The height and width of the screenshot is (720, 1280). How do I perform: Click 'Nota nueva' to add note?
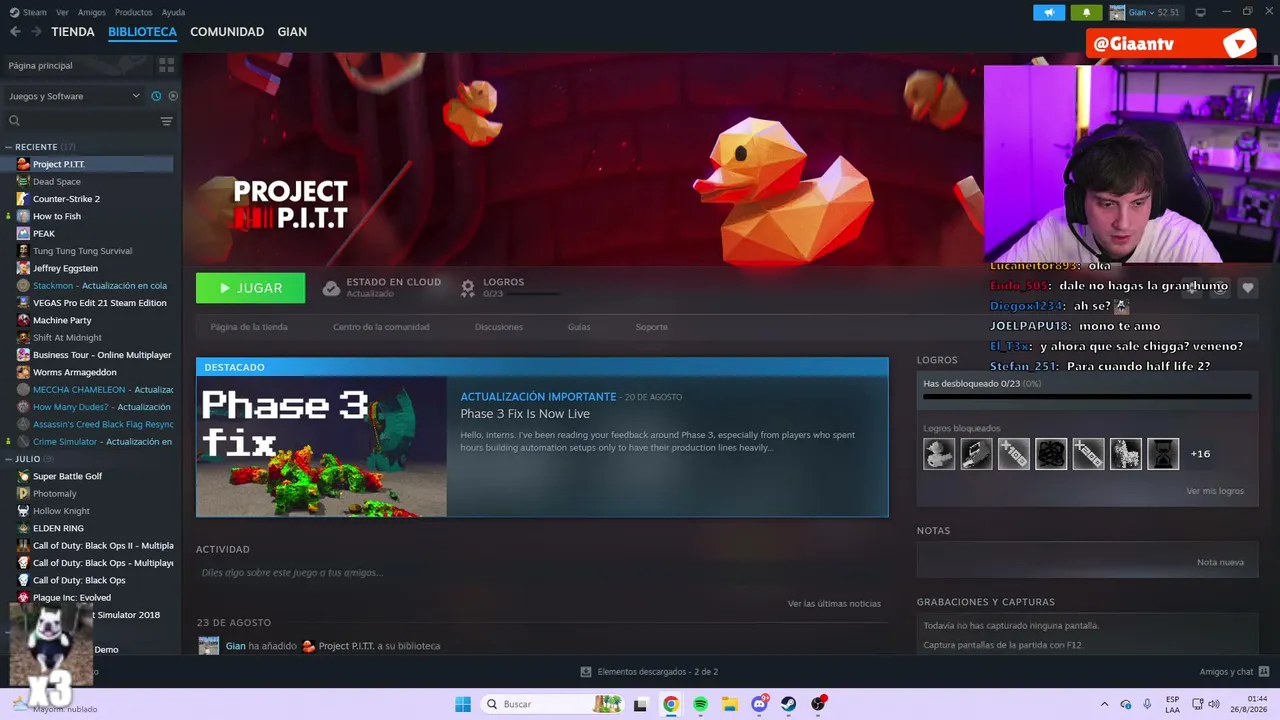(1220, 562)
